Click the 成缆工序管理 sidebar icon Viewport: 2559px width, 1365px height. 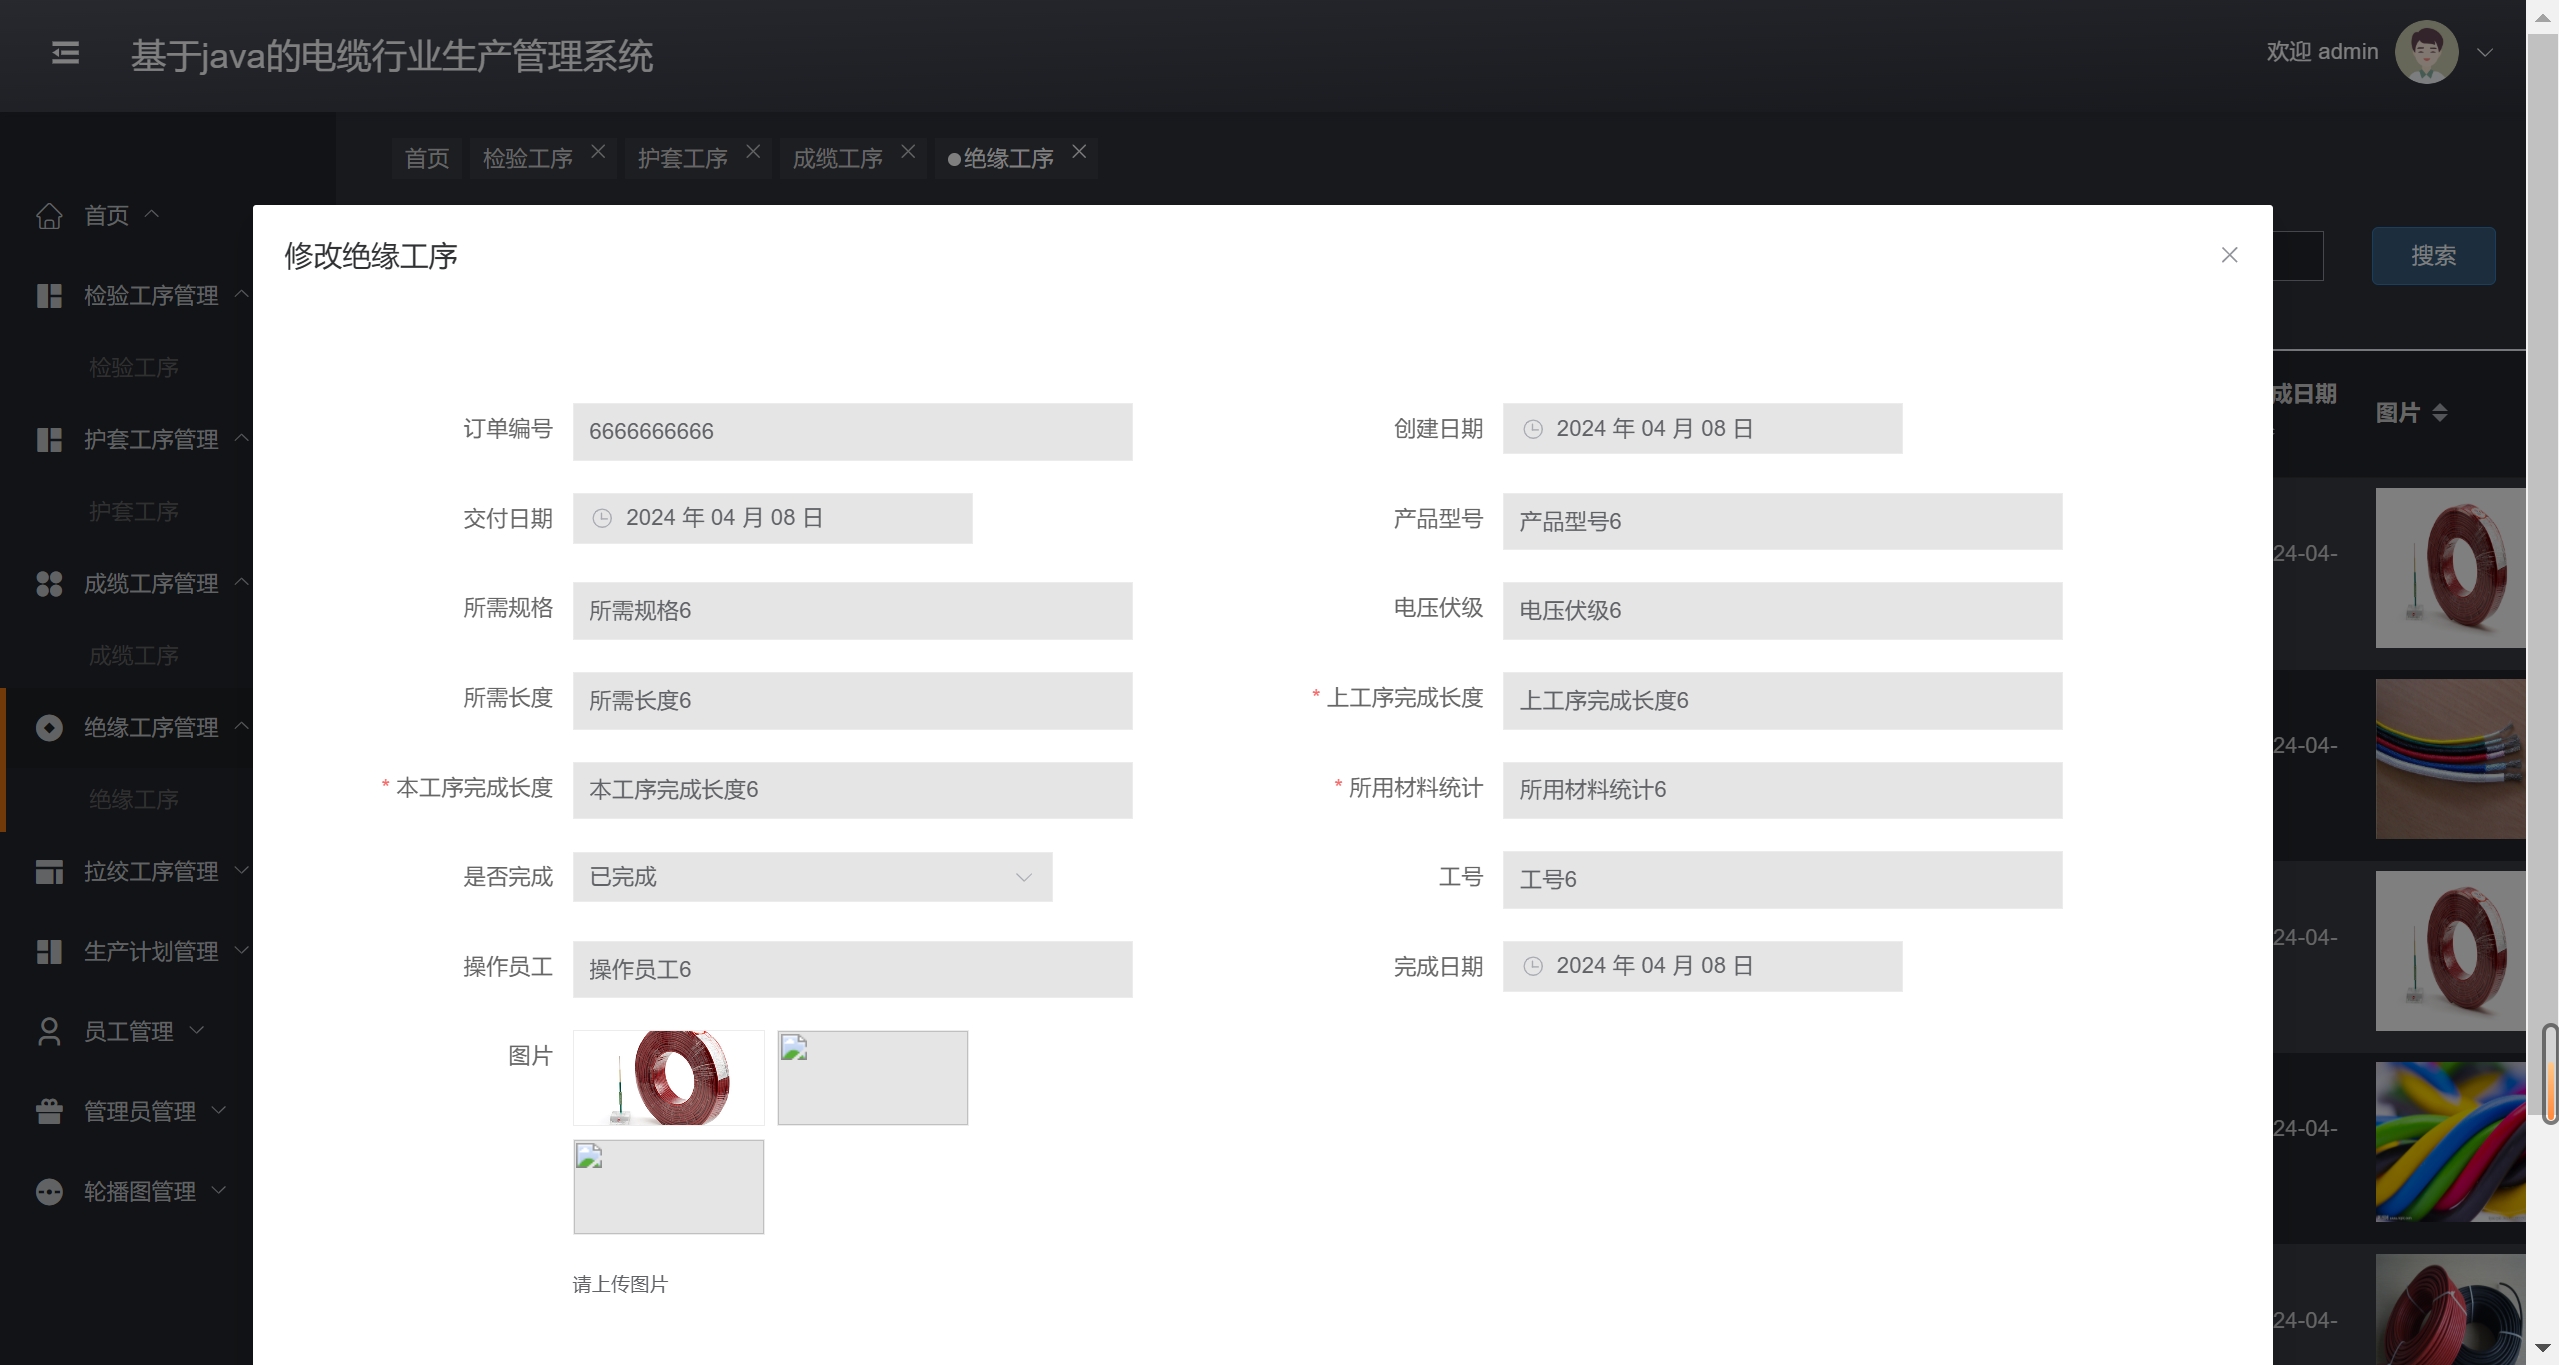point(49,584)
